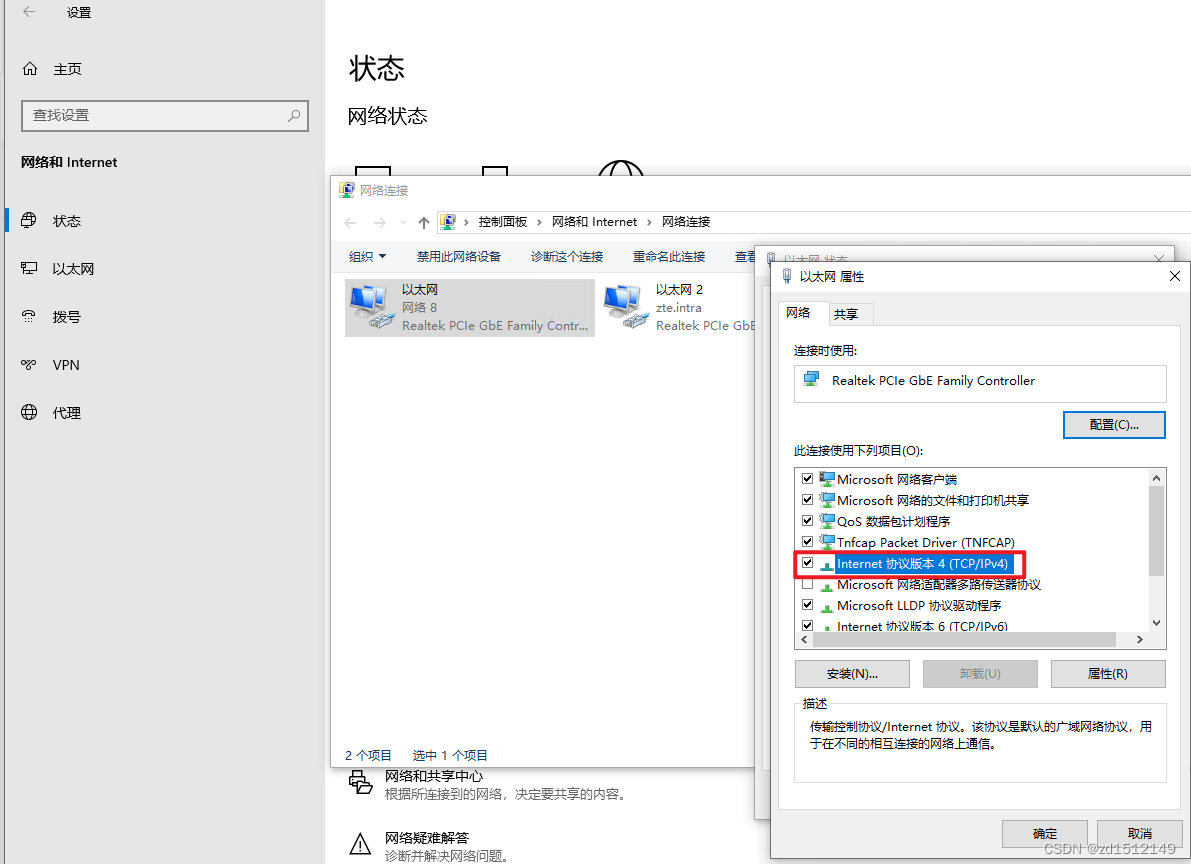Expand chevron before 控制面板 in address bar

(466, 222)
